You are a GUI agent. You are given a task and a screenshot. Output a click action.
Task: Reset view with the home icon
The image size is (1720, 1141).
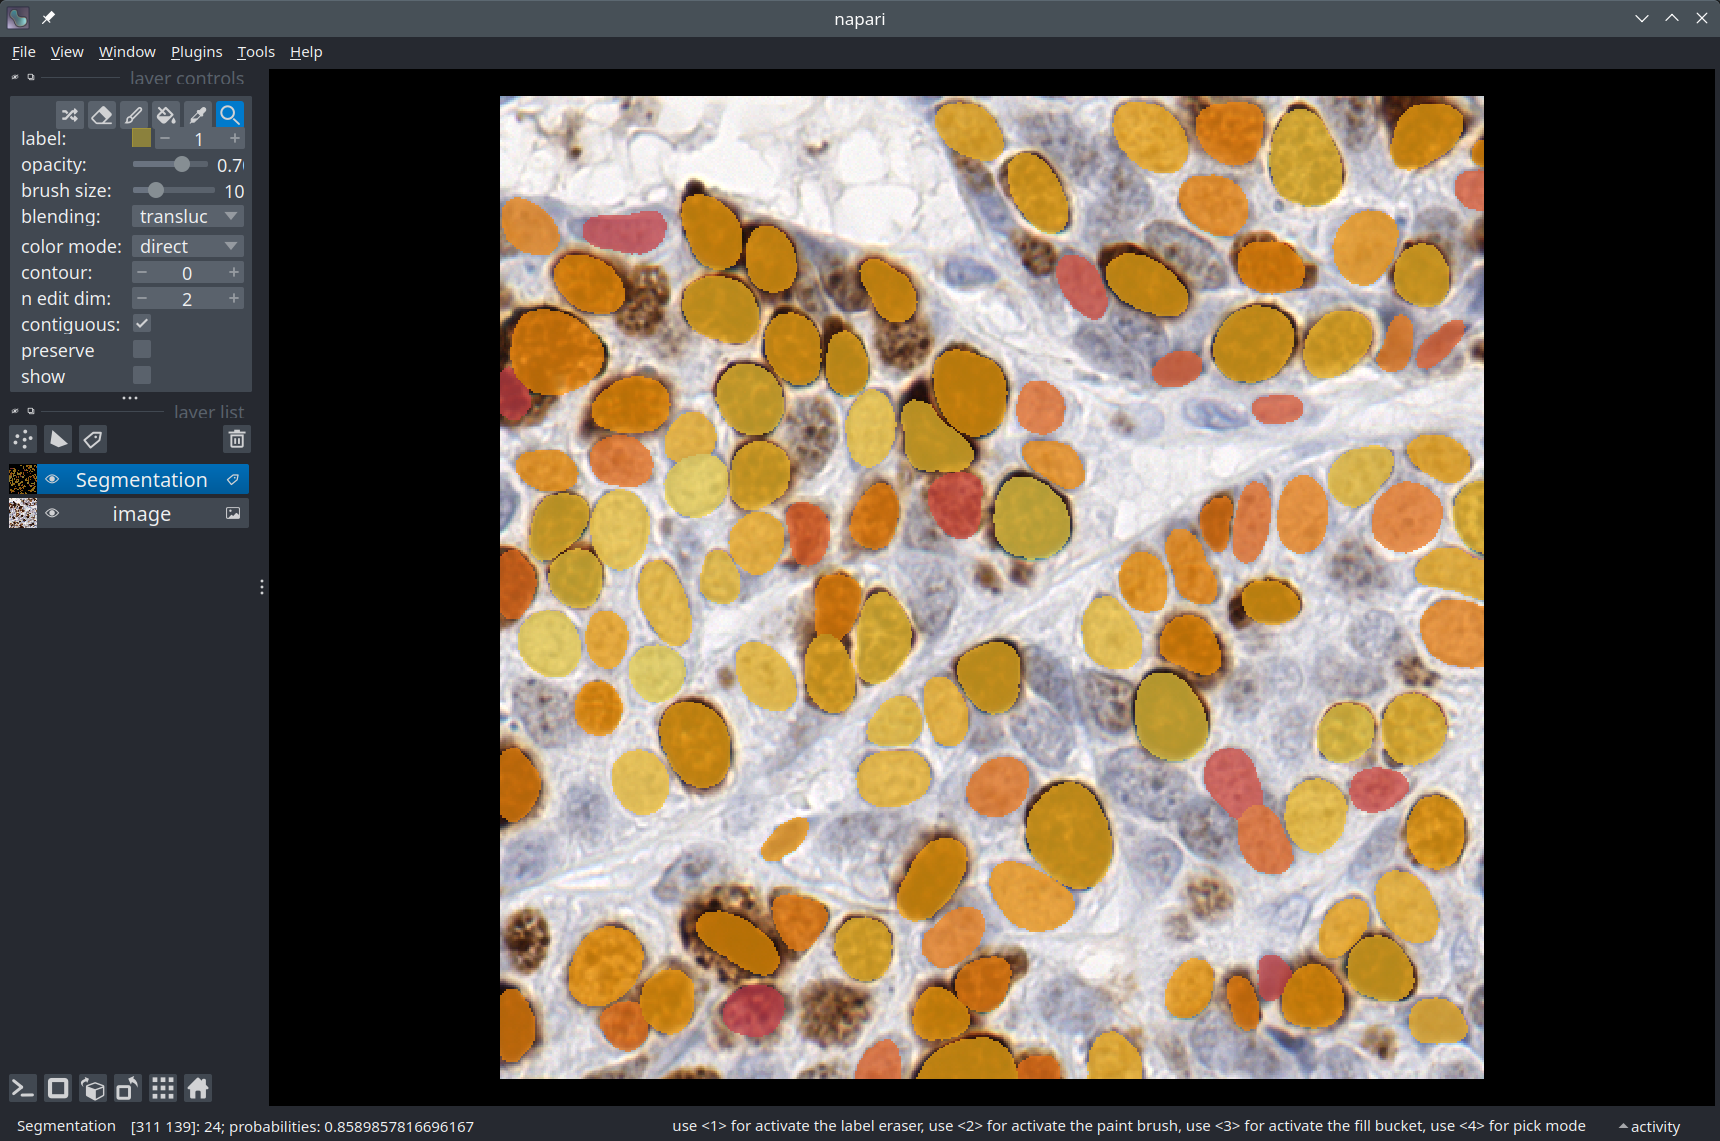[x=198, y=1088]
